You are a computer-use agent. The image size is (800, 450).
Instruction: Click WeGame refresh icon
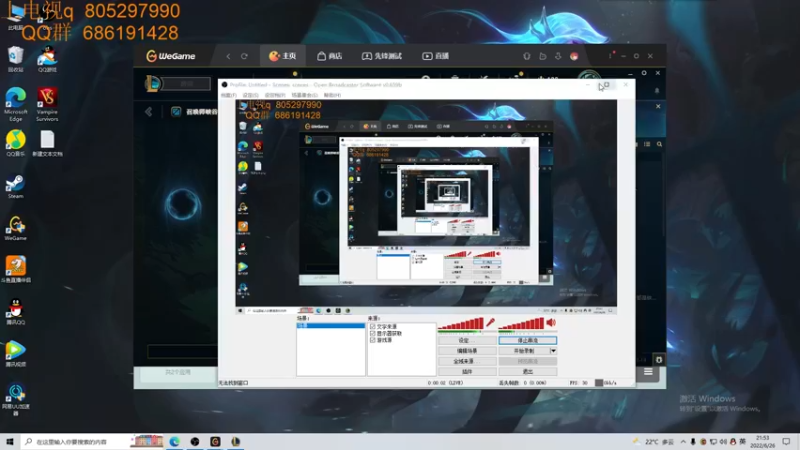244,56
